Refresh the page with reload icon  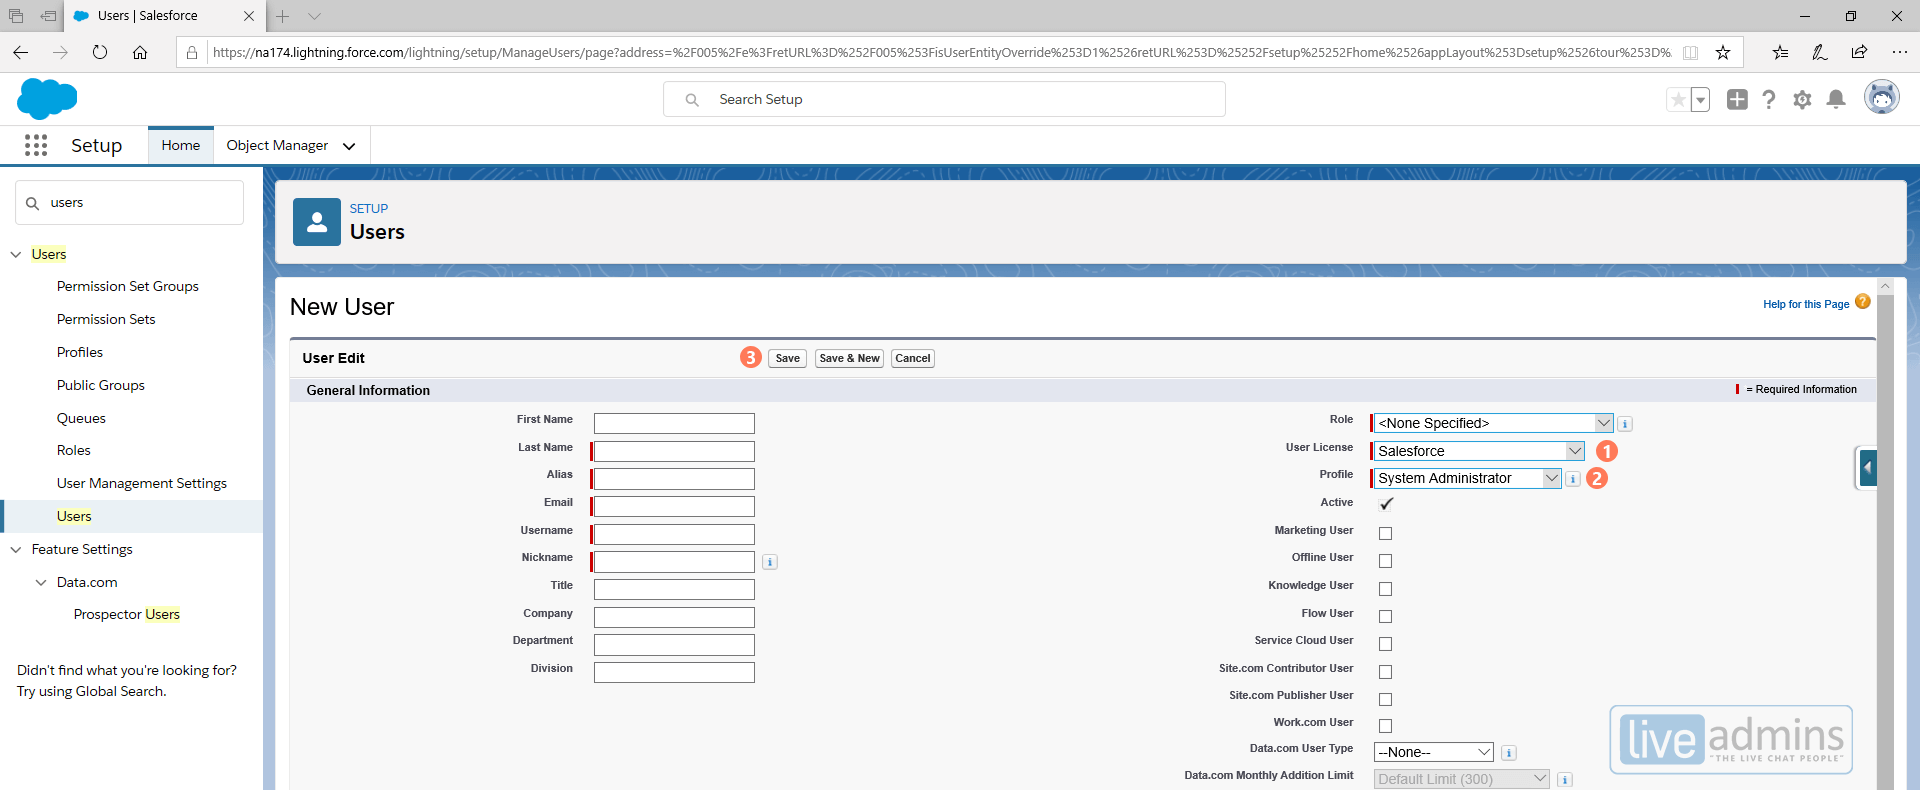[100, 52]
